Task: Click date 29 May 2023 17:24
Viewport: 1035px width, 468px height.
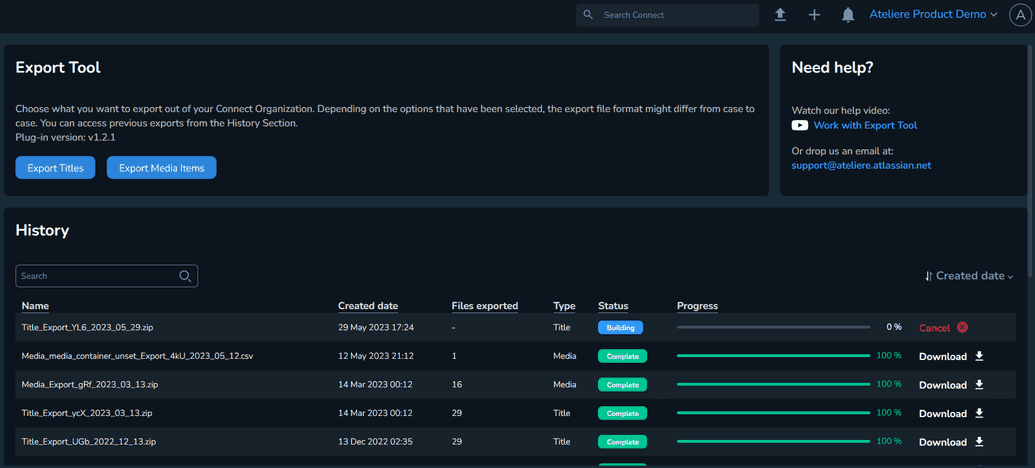Action: tap(376, 327)
